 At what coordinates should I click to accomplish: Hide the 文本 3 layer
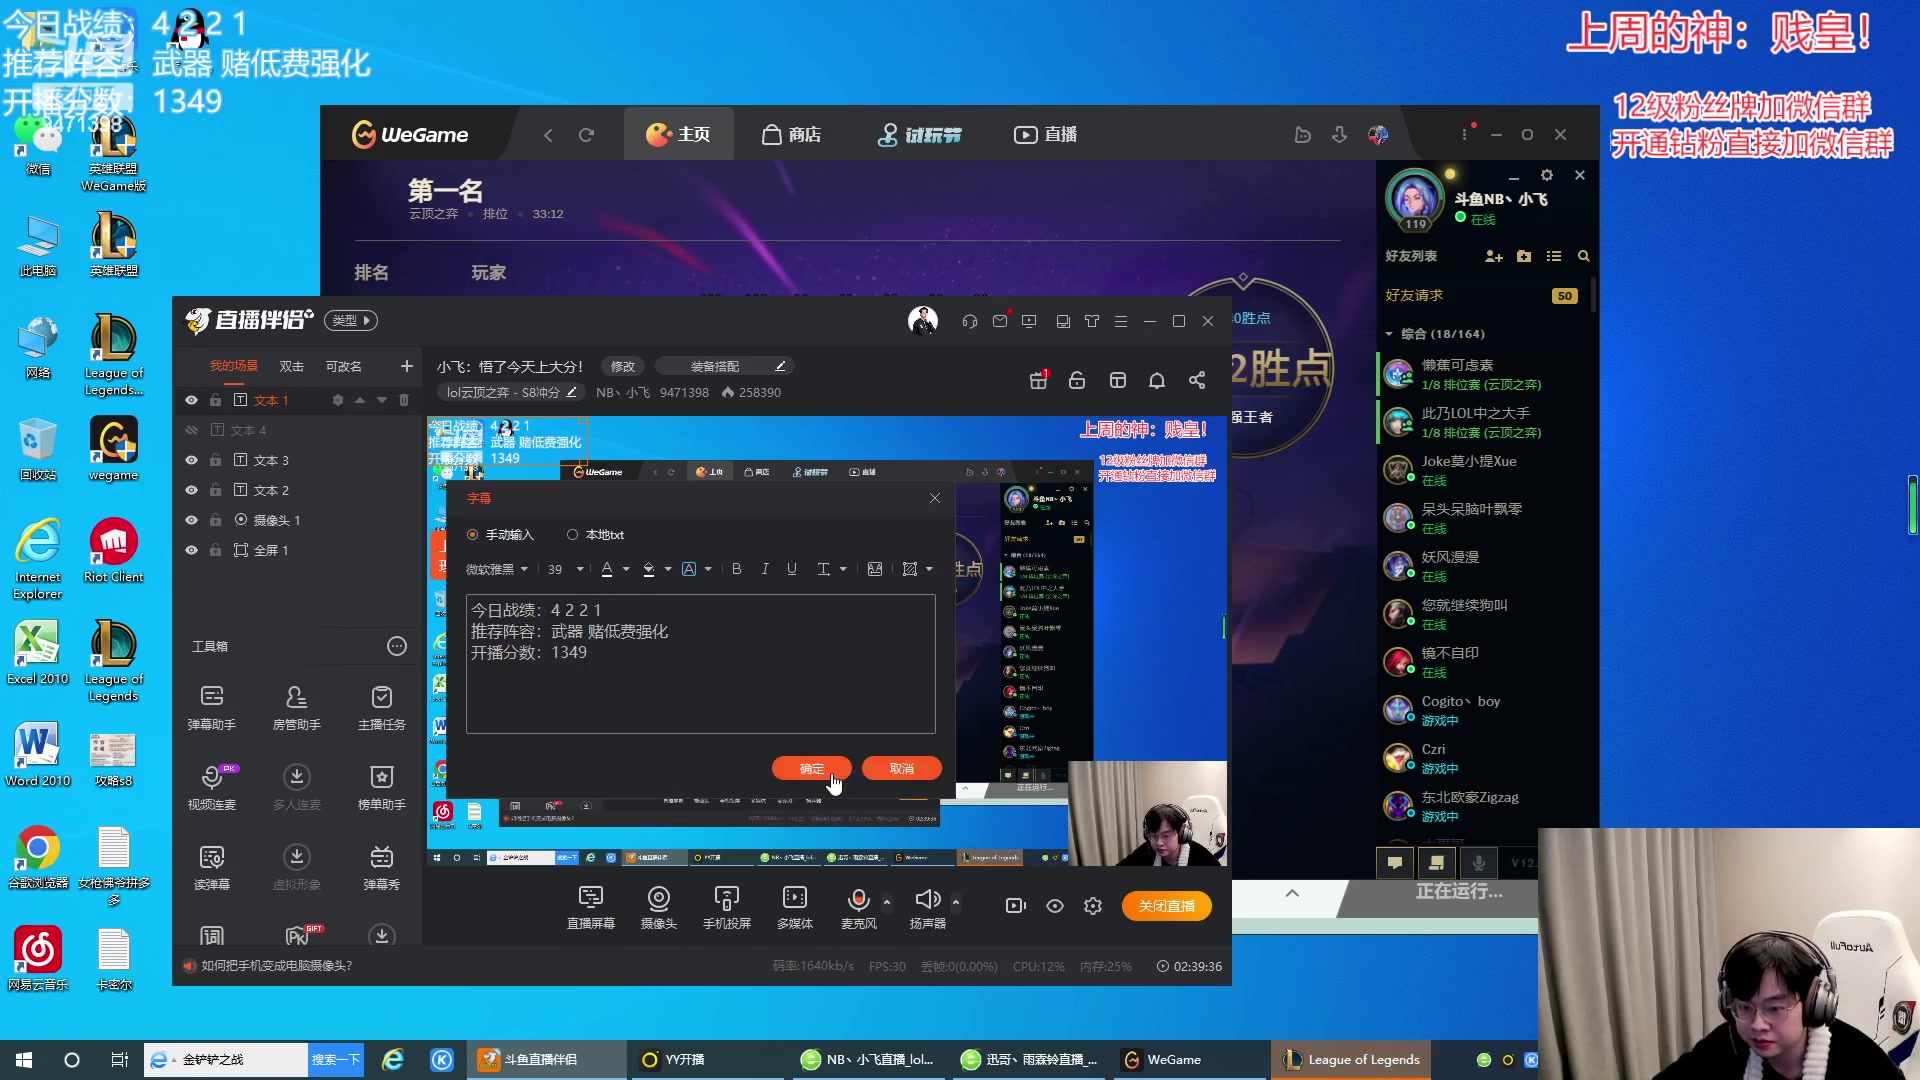point(191,460)
